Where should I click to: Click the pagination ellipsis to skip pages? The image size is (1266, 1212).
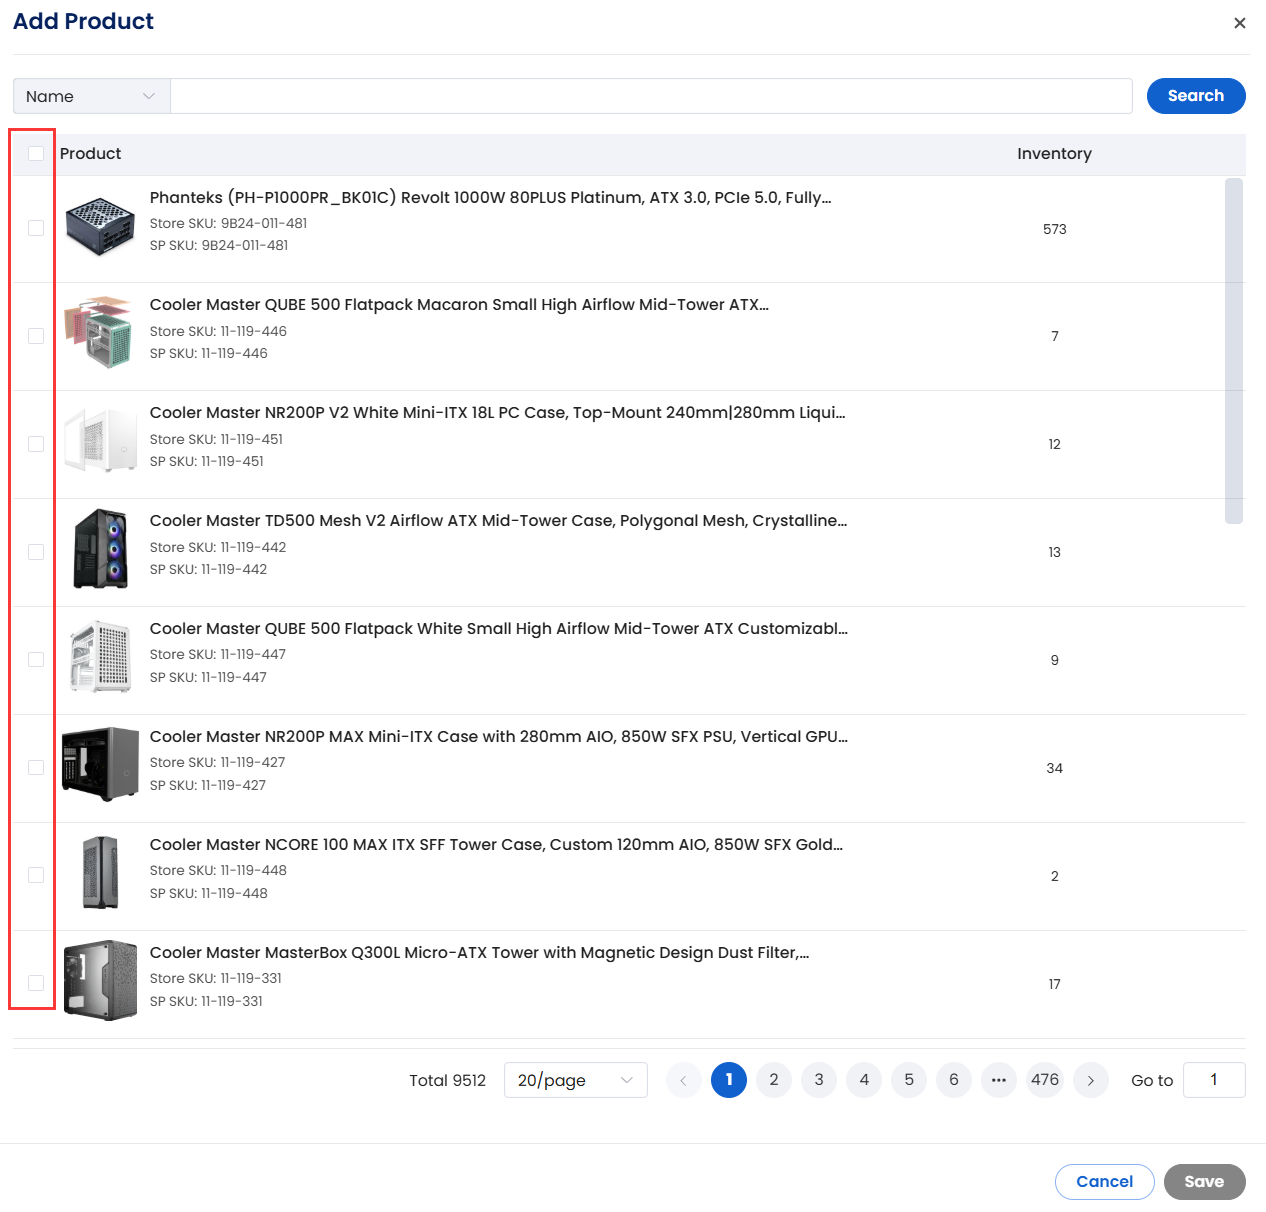click(999, 1080)
